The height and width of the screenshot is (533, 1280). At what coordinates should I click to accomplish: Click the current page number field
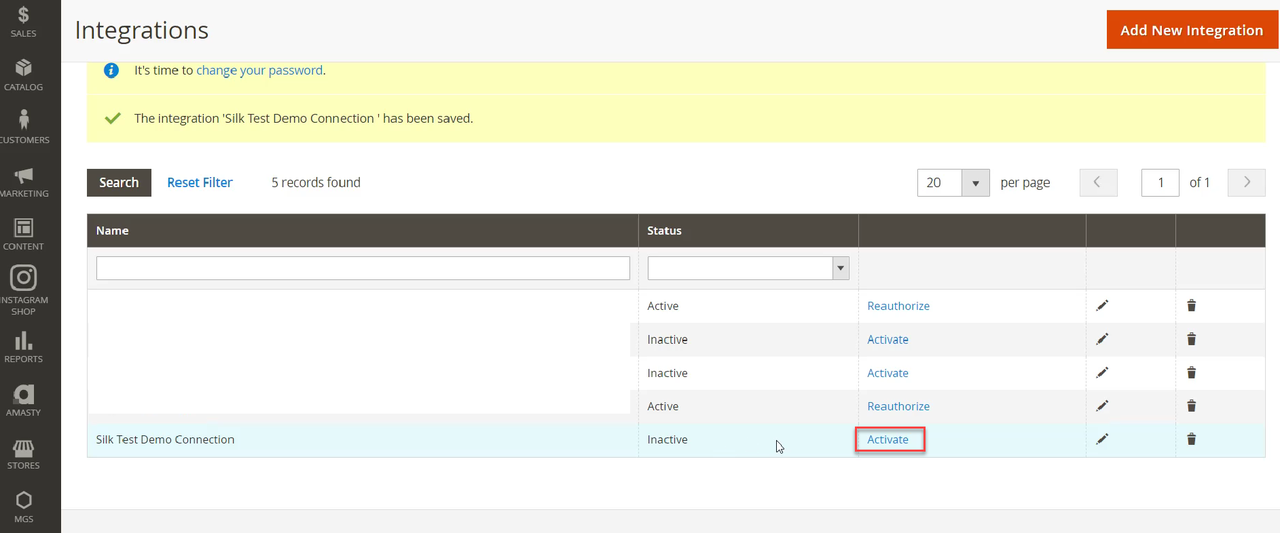click(x=1160, y=183)
